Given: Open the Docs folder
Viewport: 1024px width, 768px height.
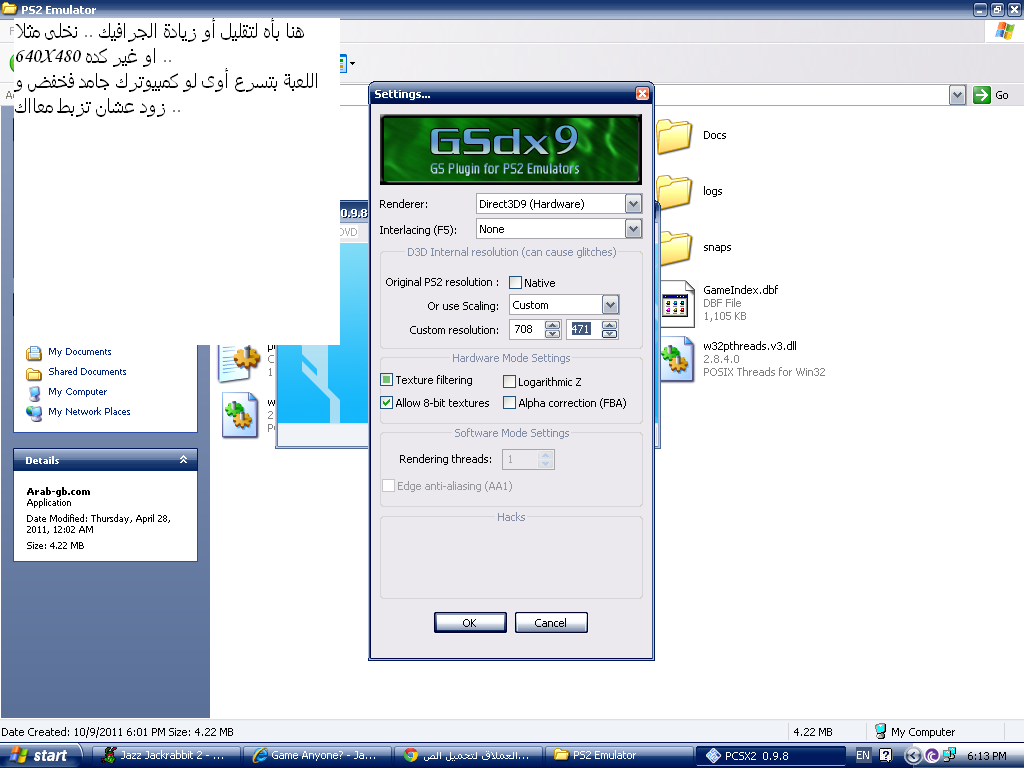Looking at the screenshot, I should pos(674,136).
